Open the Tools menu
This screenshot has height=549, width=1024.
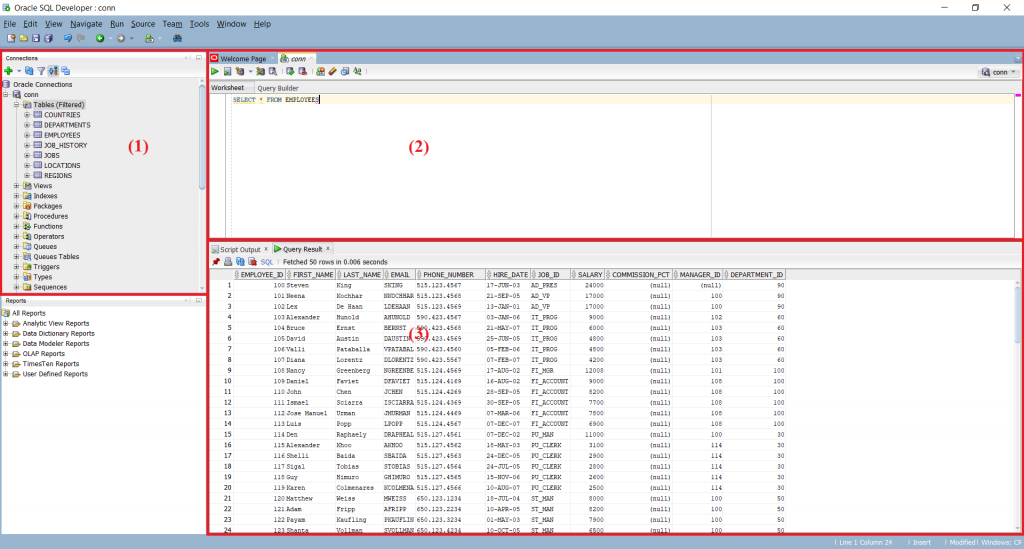click(199, 23)
